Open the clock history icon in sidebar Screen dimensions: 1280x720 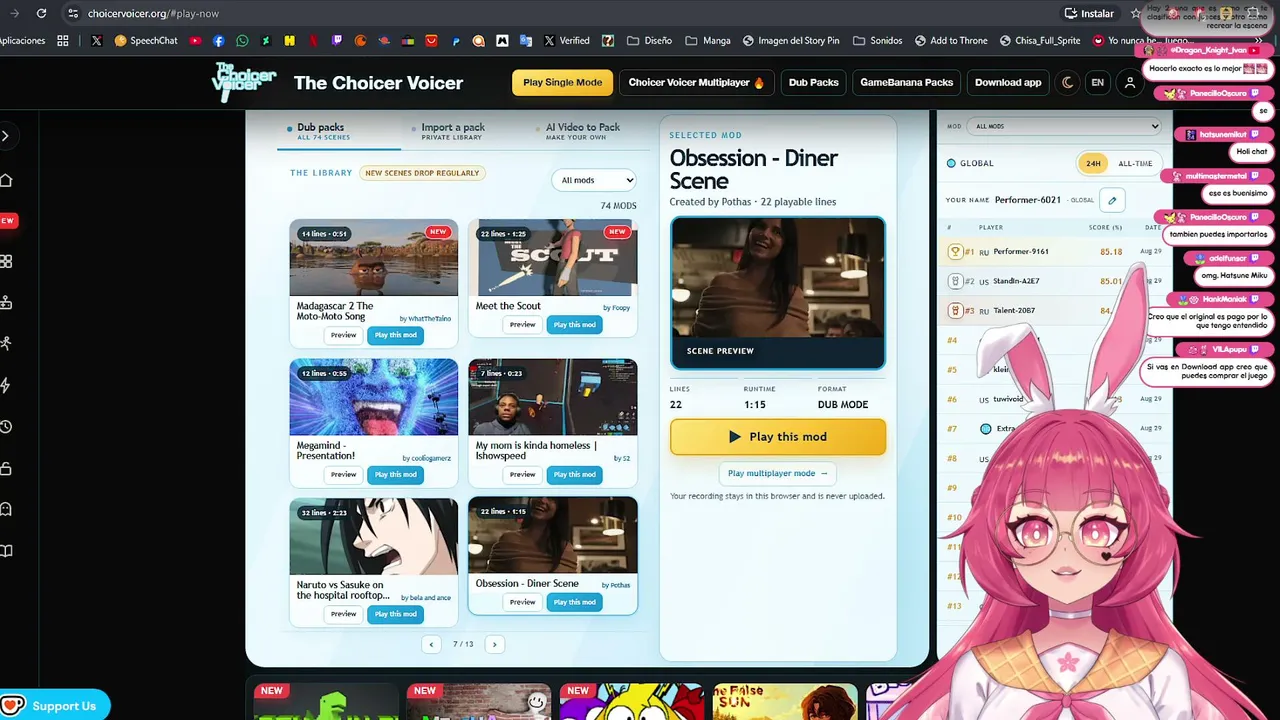(6, 427)
